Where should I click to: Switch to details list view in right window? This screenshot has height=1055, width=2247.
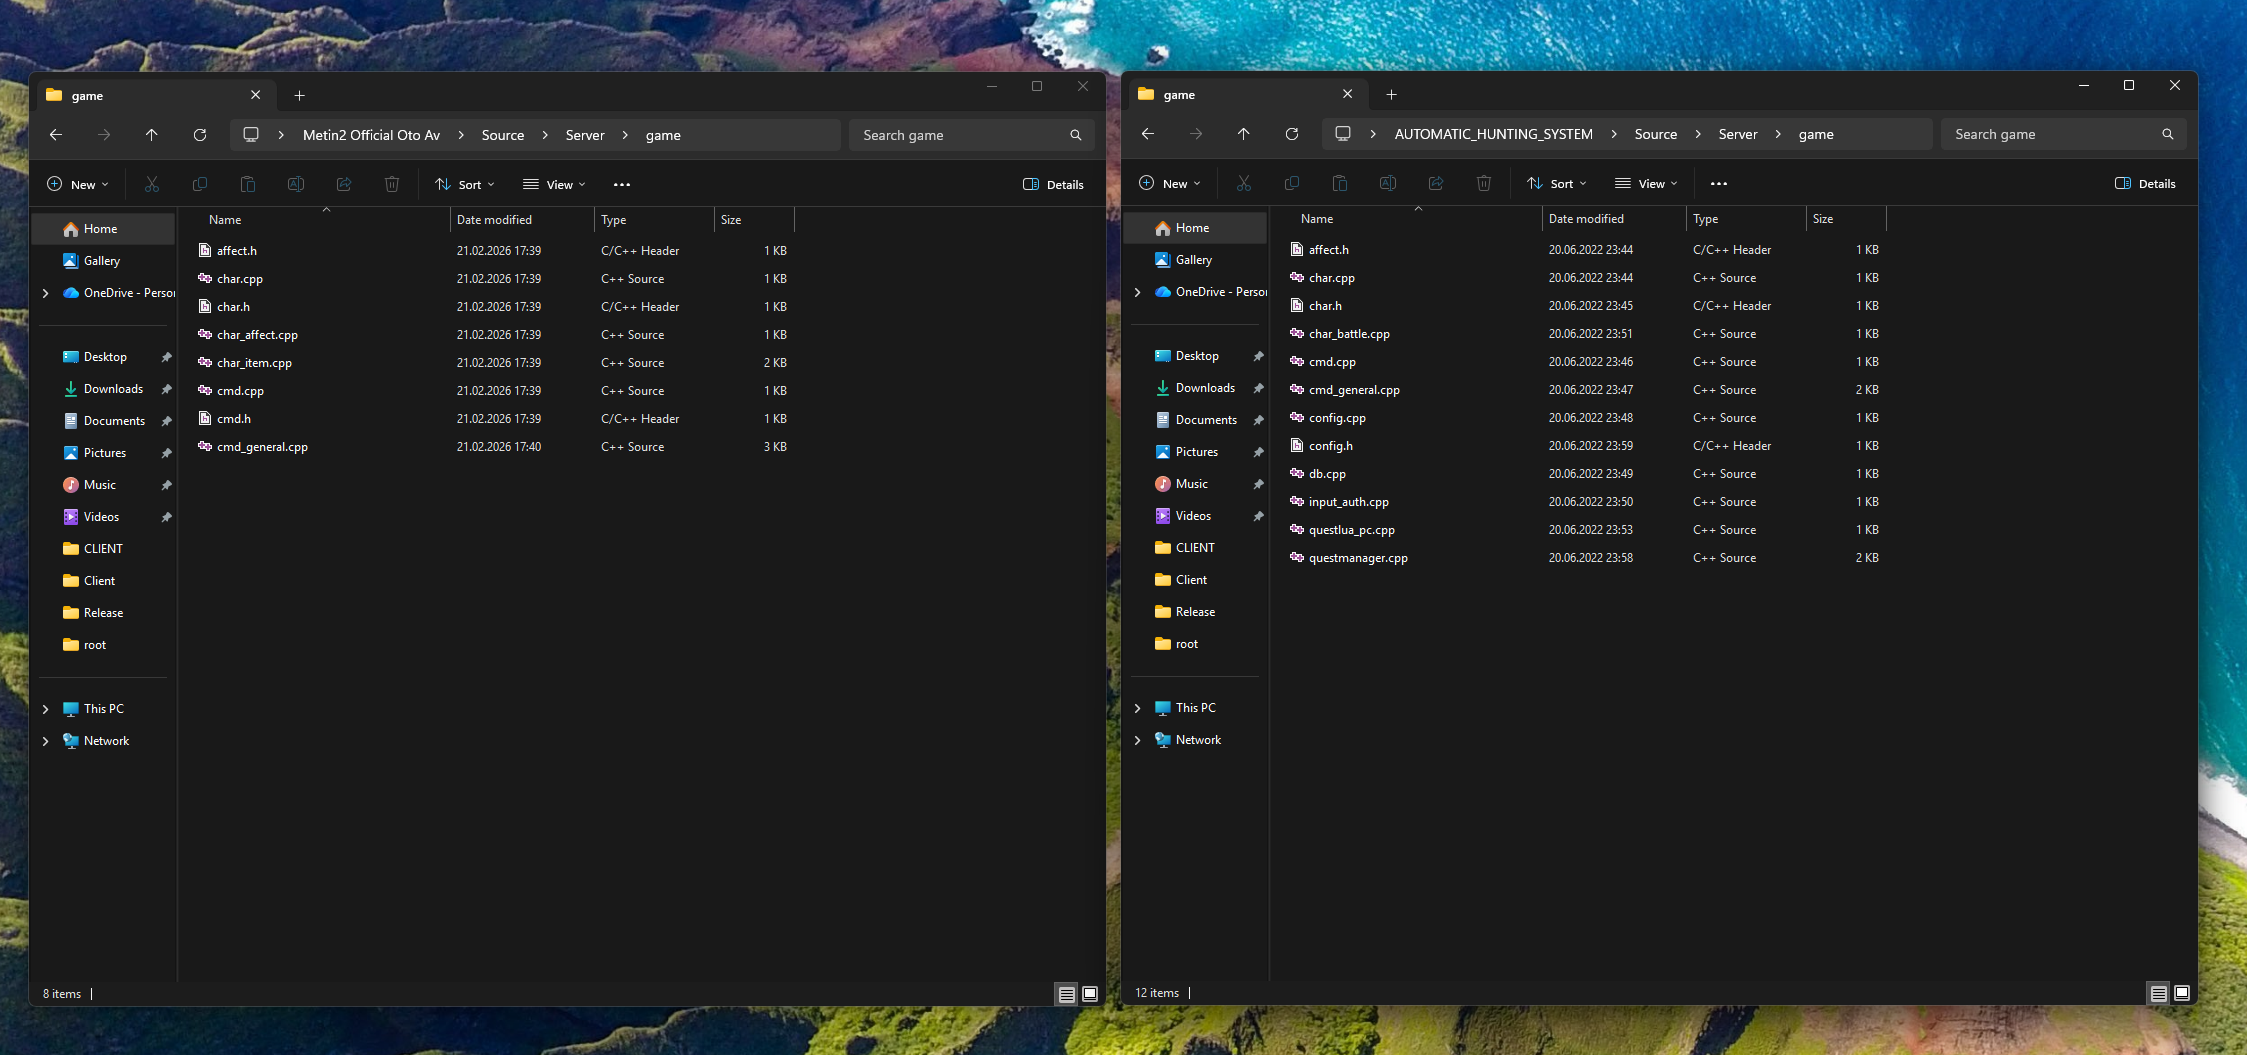pos(2158,993)
